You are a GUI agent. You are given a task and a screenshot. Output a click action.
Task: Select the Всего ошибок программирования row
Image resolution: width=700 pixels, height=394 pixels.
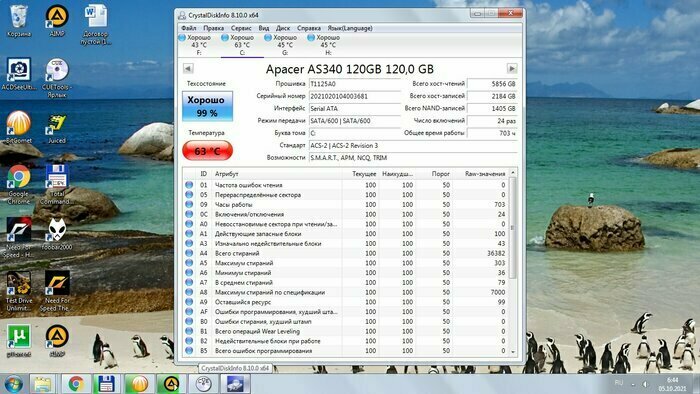coord(346,351)
